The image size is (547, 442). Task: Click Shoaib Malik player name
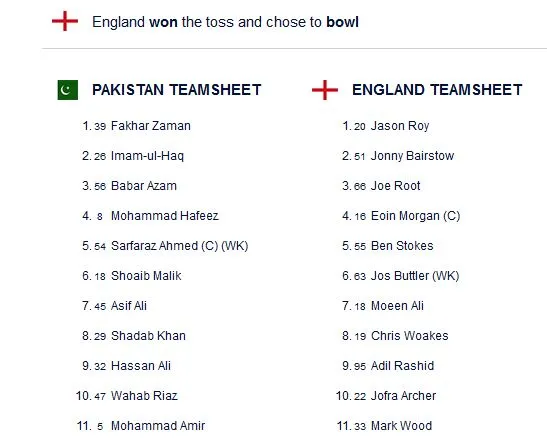pos(146,276)
